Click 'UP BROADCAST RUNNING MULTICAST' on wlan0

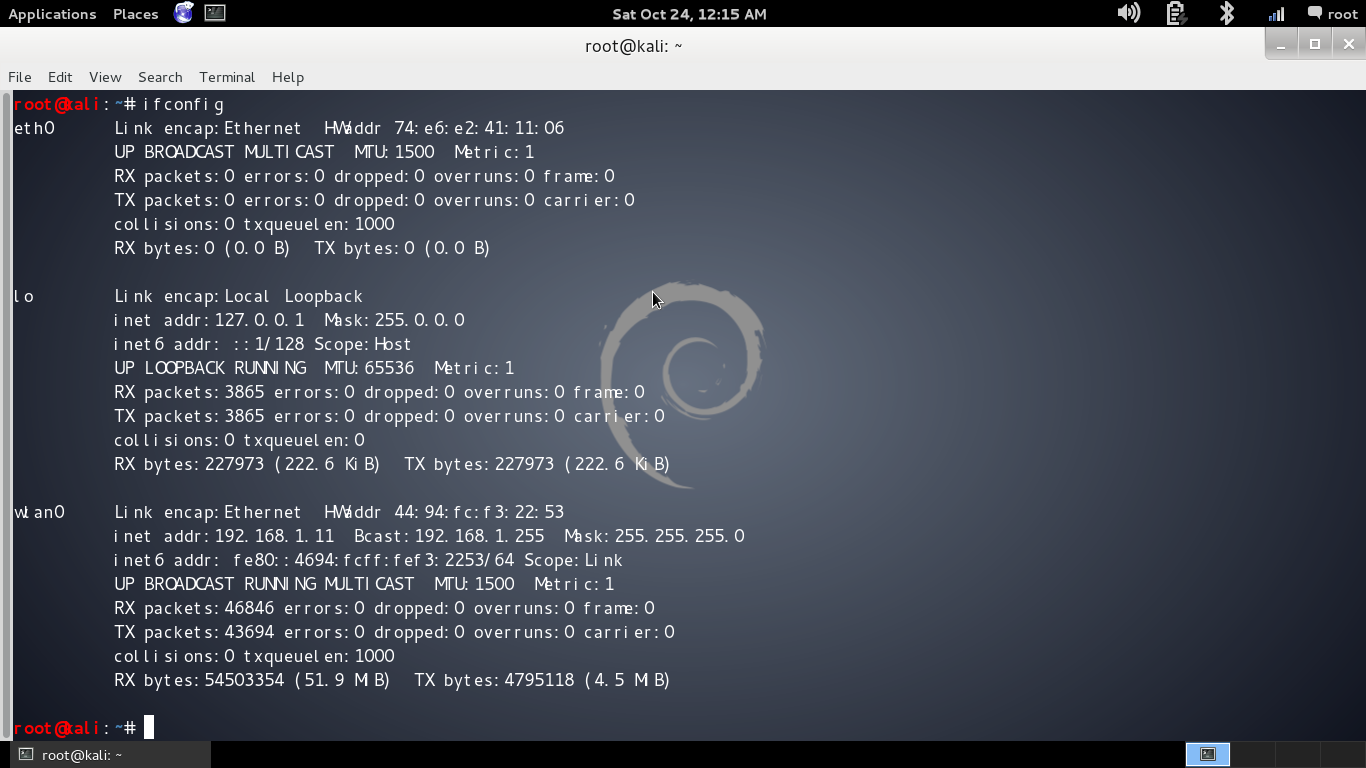coord(264,584)
